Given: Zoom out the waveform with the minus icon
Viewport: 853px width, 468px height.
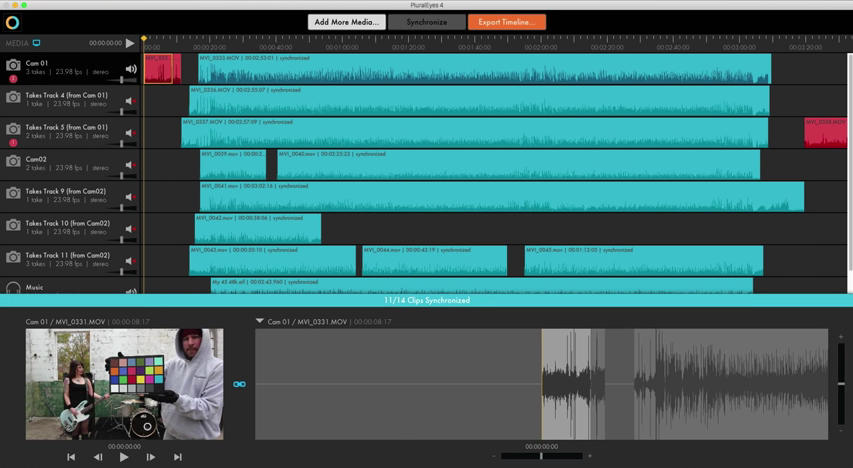Looking at the screenshot, I should click(x=494, y=456).
